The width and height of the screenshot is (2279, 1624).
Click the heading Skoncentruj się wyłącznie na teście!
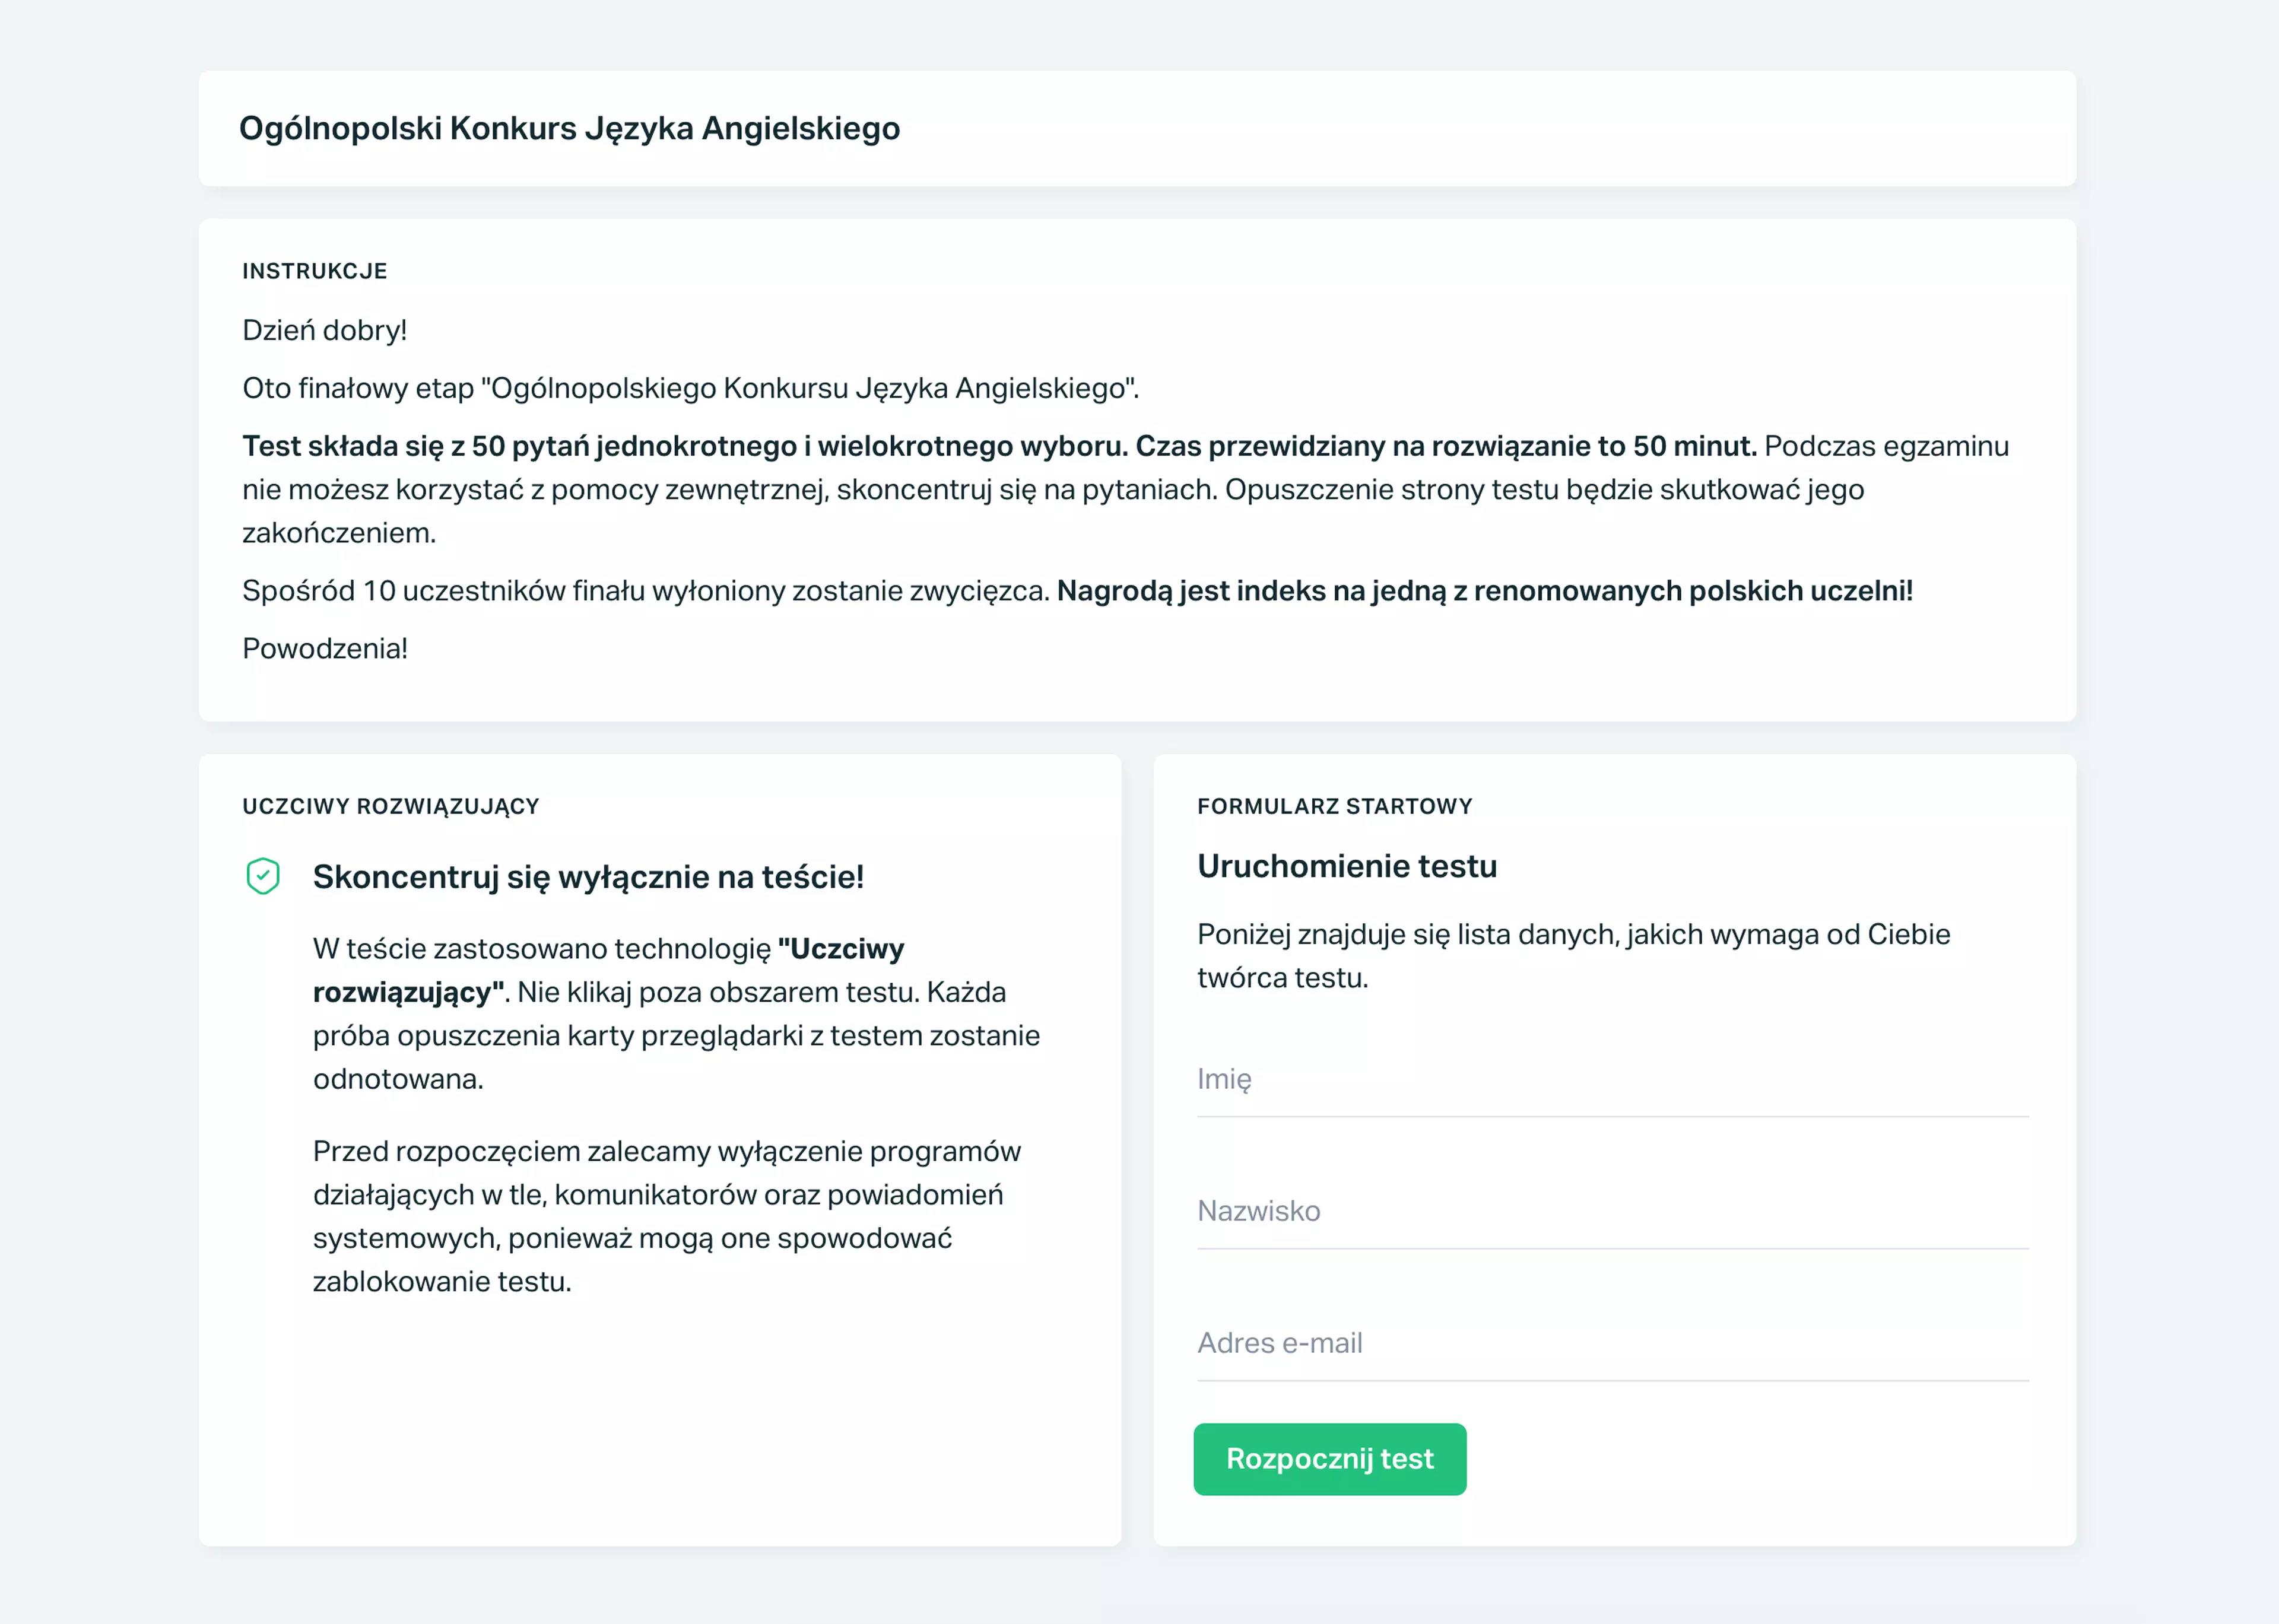click(588, 877)
